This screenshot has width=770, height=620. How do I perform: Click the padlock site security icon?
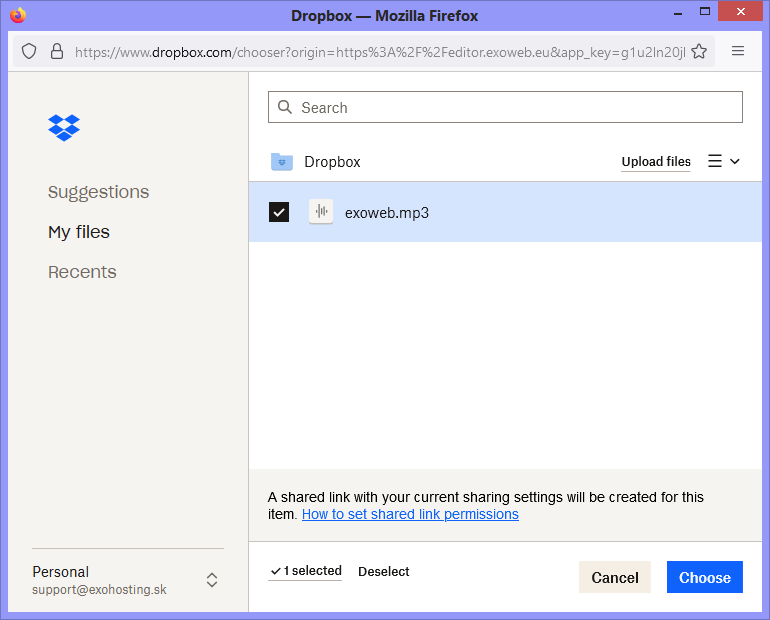57,51
